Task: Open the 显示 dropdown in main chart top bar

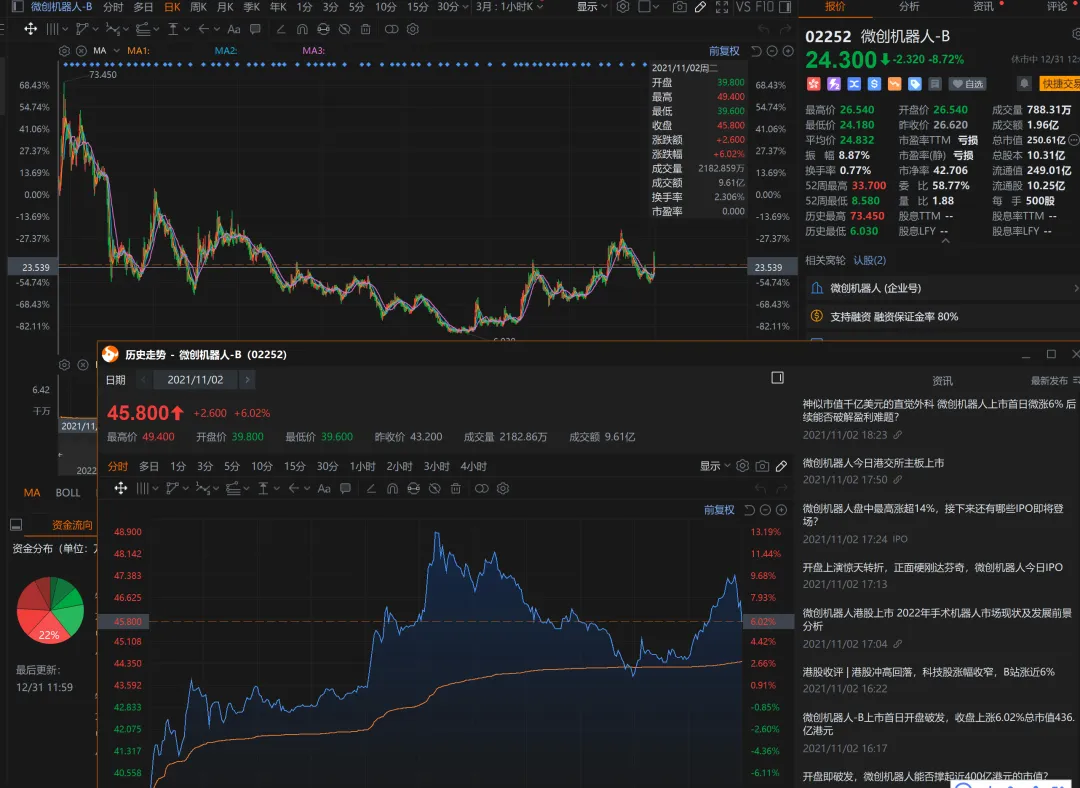Action: click(592, 7)
